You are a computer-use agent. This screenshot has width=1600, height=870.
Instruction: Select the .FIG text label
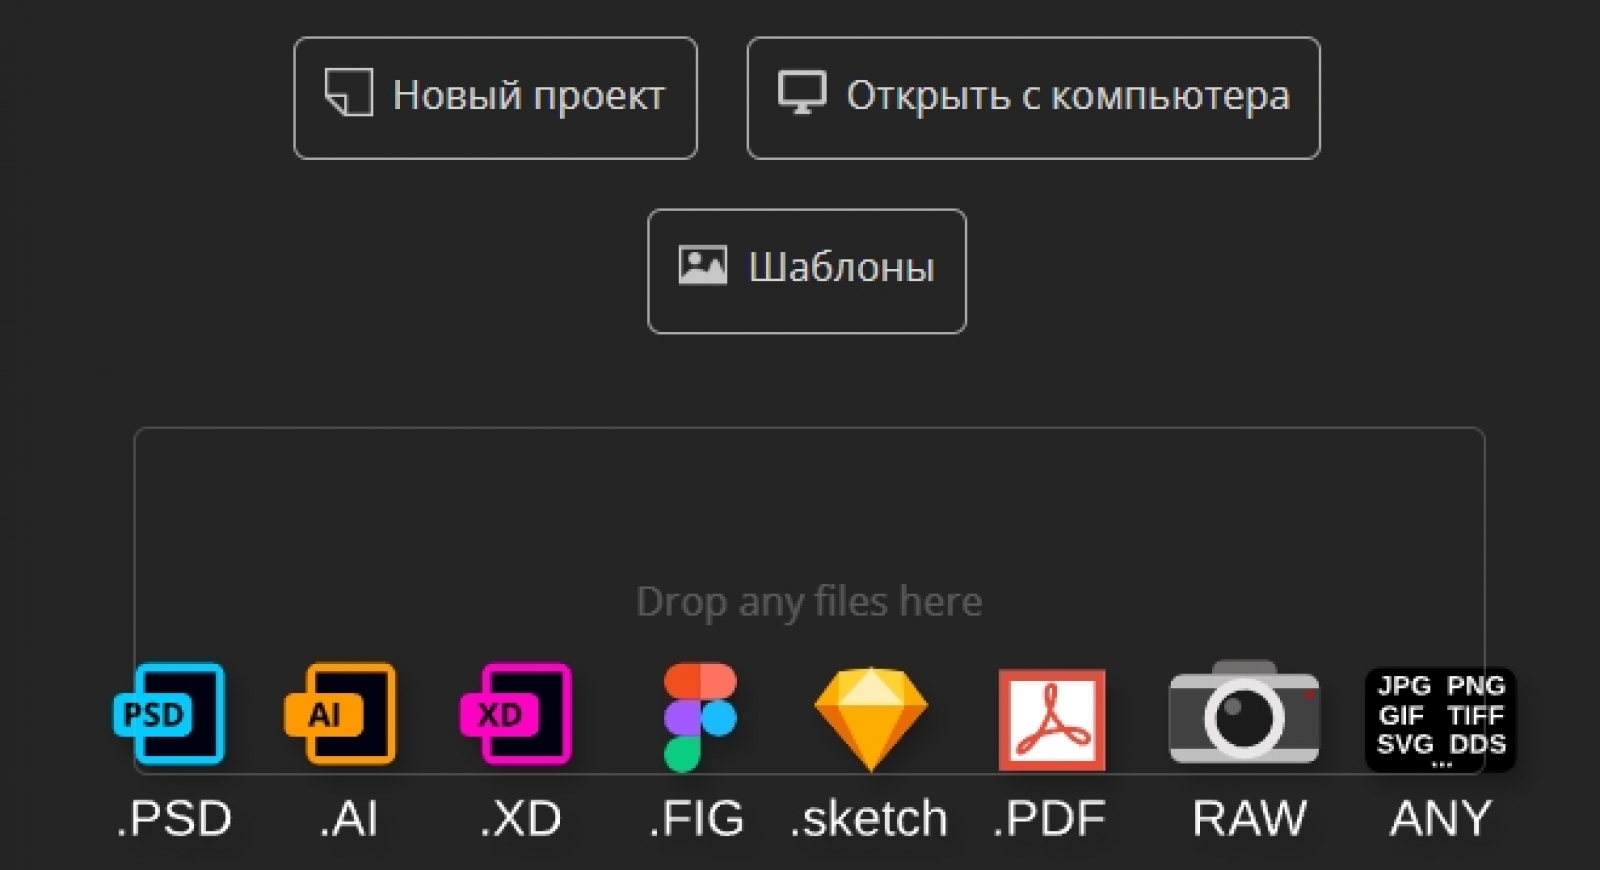point(697,819)
